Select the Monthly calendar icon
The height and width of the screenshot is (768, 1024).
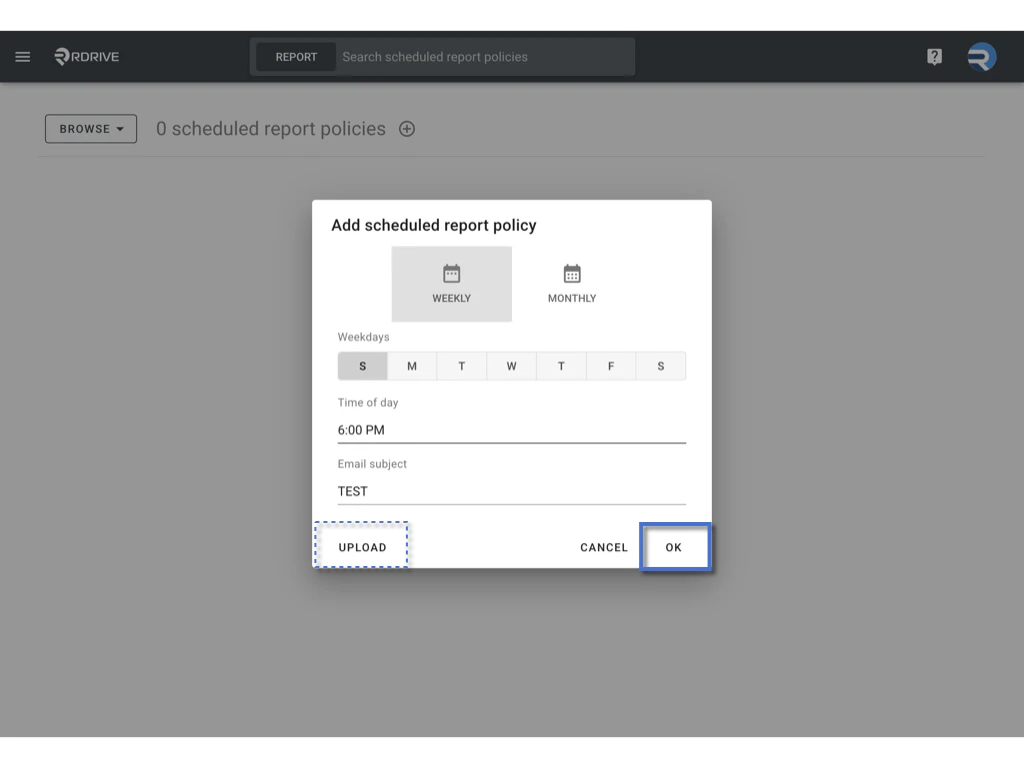(571, 272)
